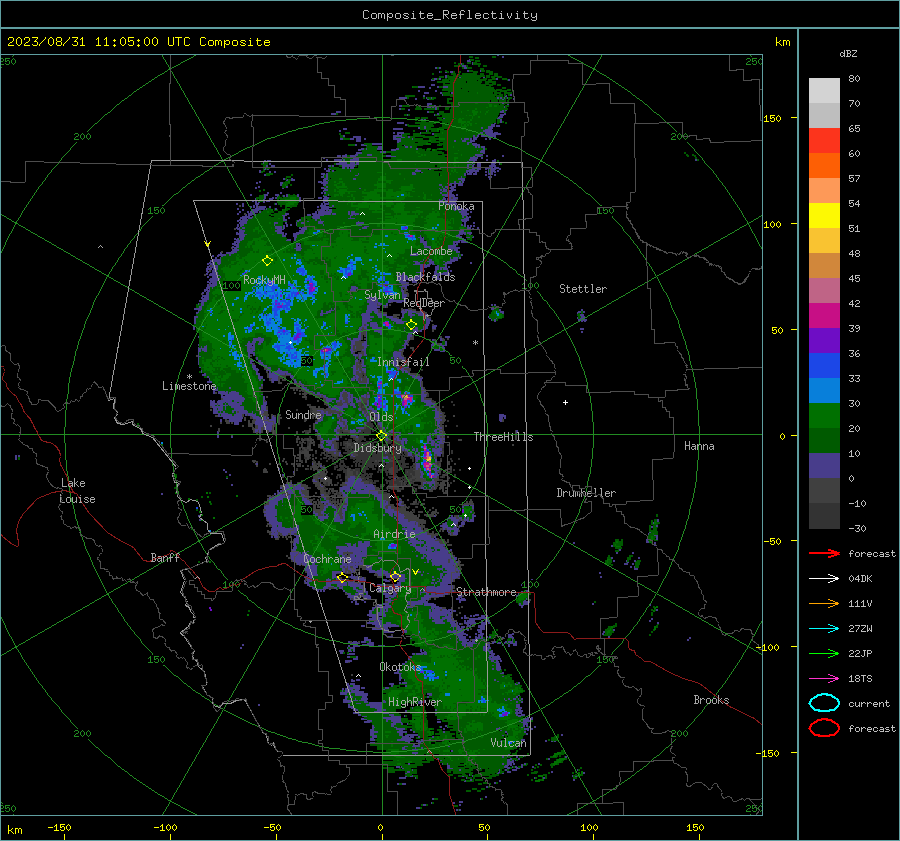900x841 pixels.
Task: Click the red 60-65 dBZ color swatch
Action: click(824, 140)
